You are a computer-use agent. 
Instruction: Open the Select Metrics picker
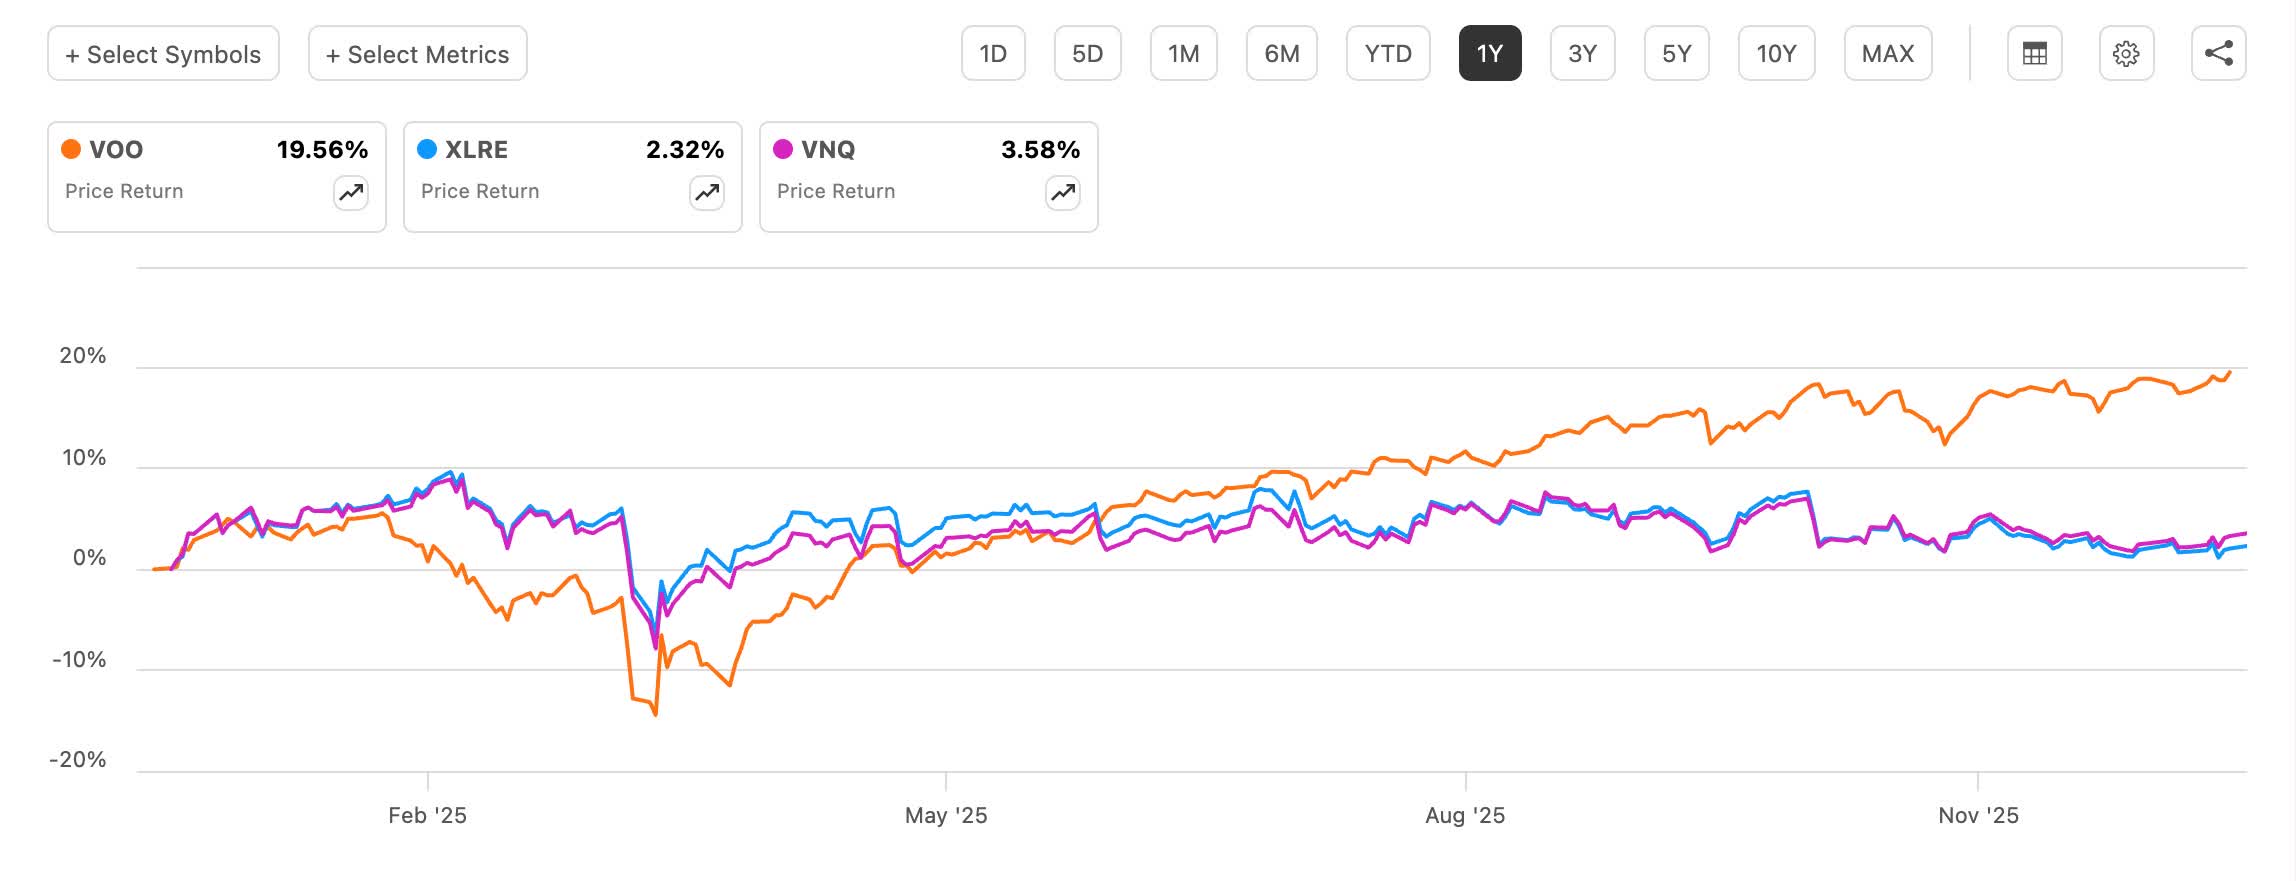click(416, 54)
